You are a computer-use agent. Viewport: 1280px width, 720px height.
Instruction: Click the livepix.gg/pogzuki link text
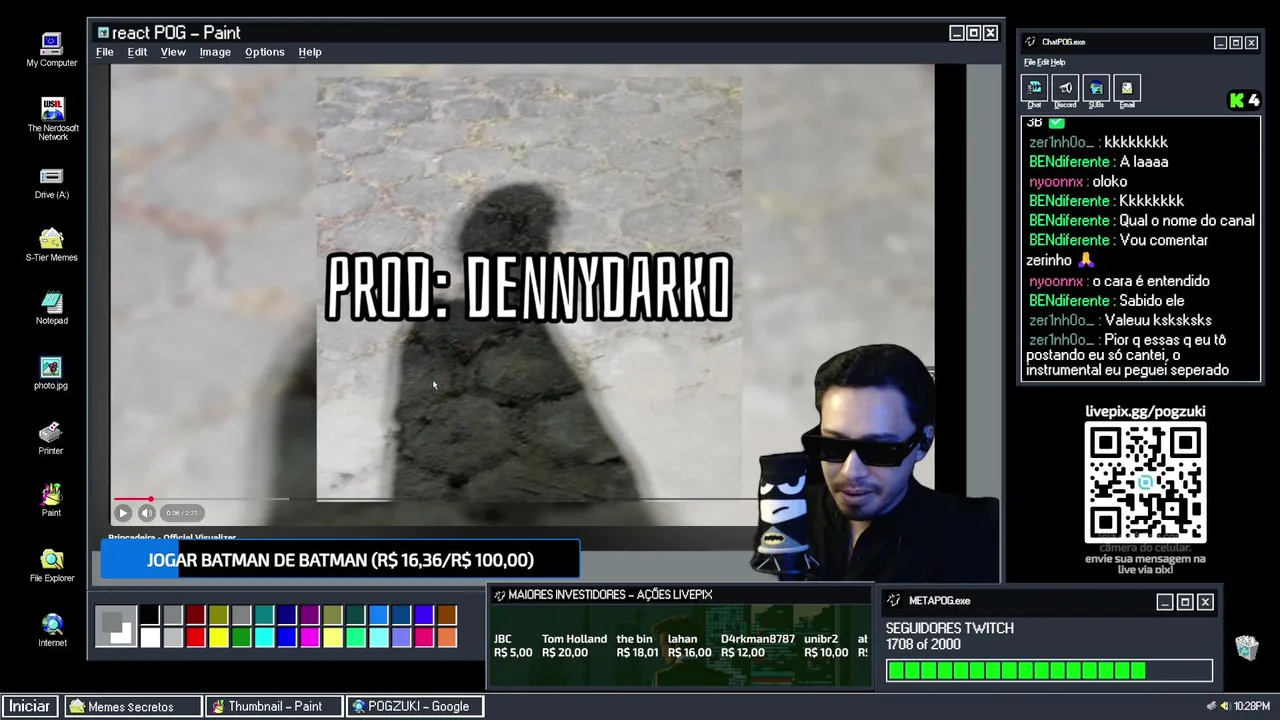point(1145,411)
